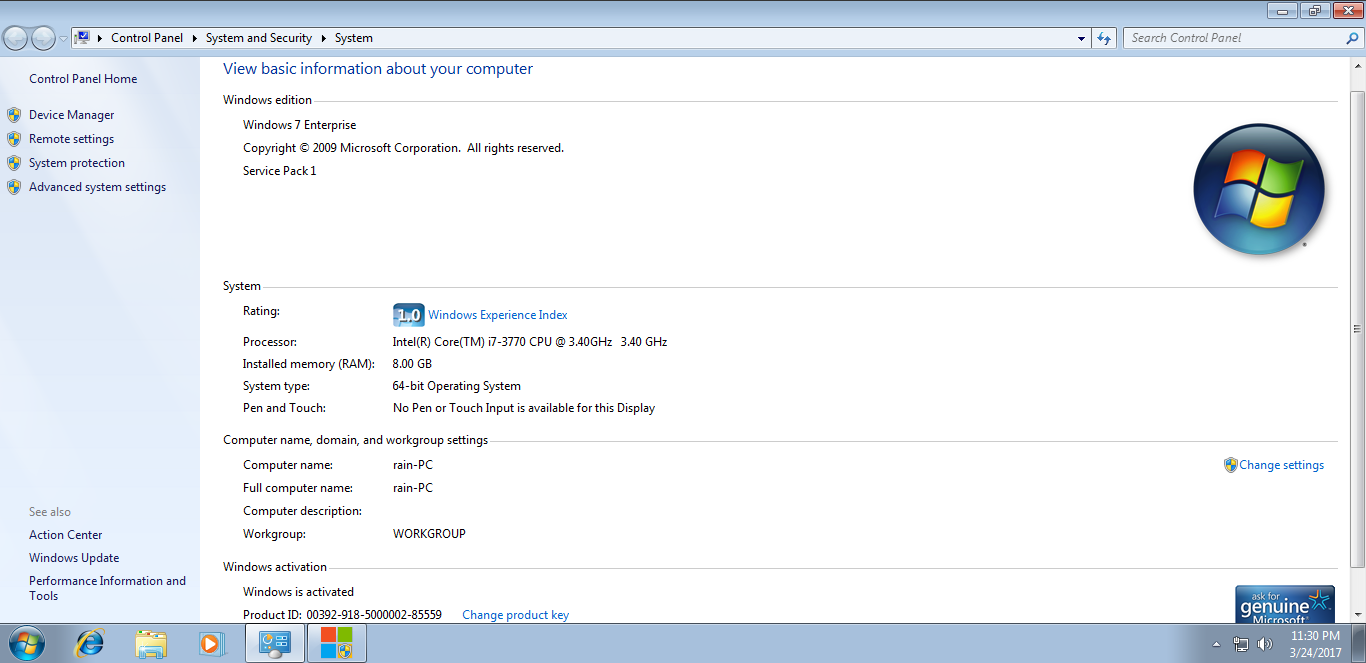Open System protection
The width and height of the screenshot is (1366, 663).
[77, 163]
